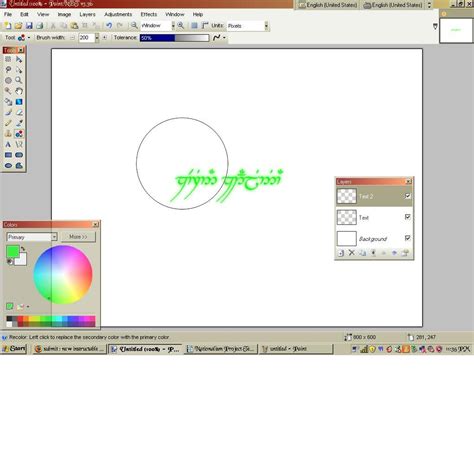
Task: Open the sampling mode dropdown arrow
Action: (224, 38)
